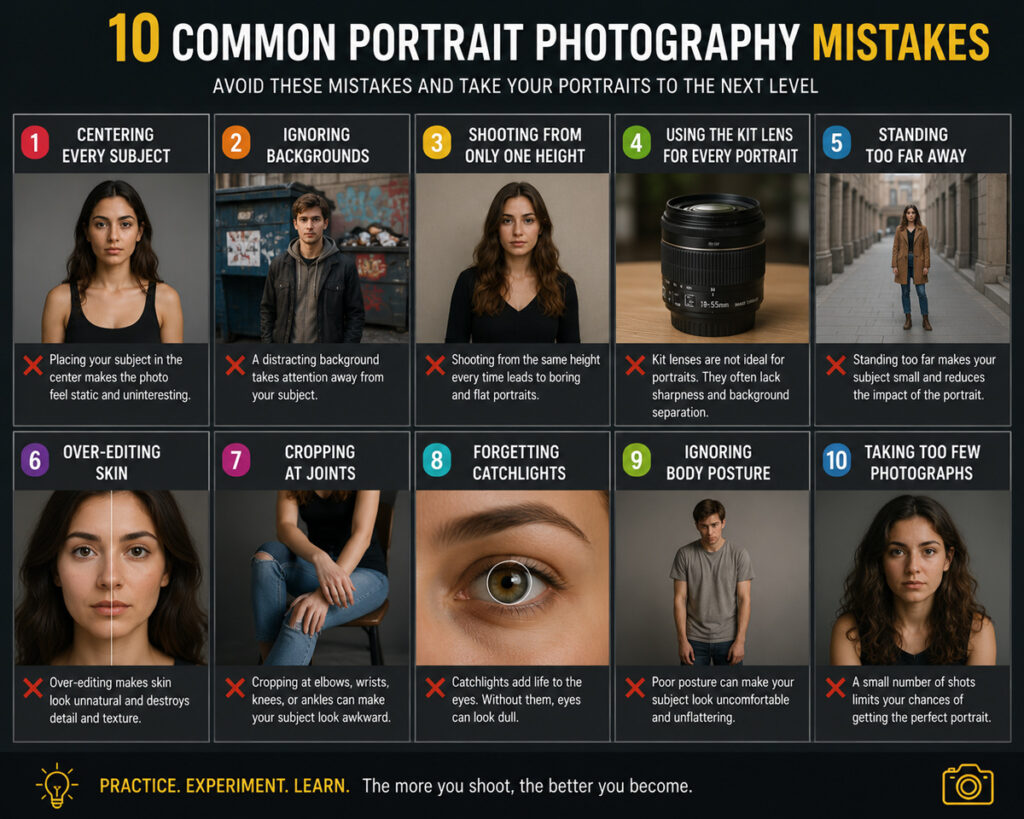Click the photo under 'Shooting From Only One Height'

click(x=513, y=258)
